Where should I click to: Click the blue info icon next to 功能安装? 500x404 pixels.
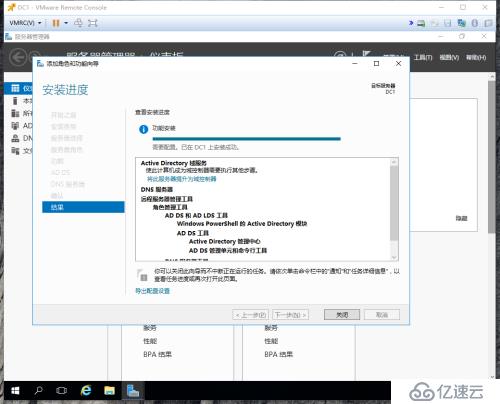143,129
